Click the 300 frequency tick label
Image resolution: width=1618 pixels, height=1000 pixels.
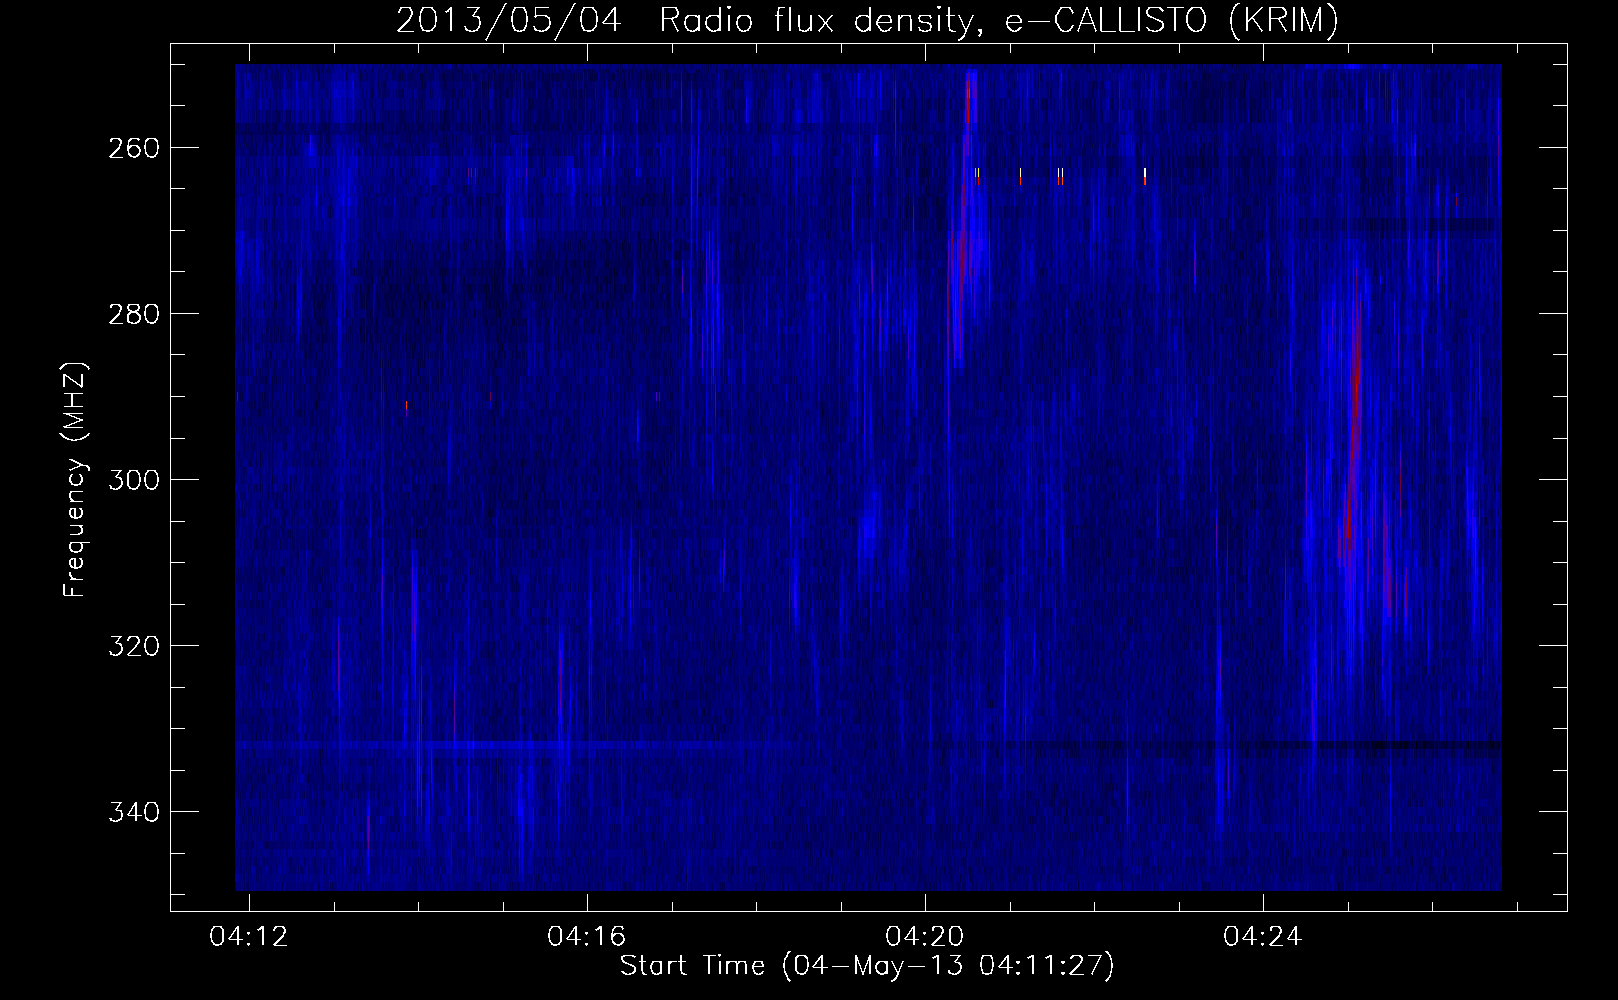click(134, 480)
